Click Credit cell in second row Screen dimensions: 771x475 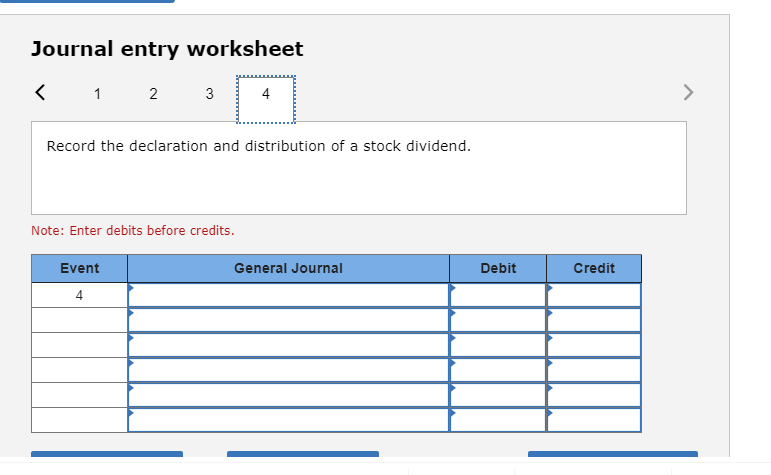coord(594,320)
